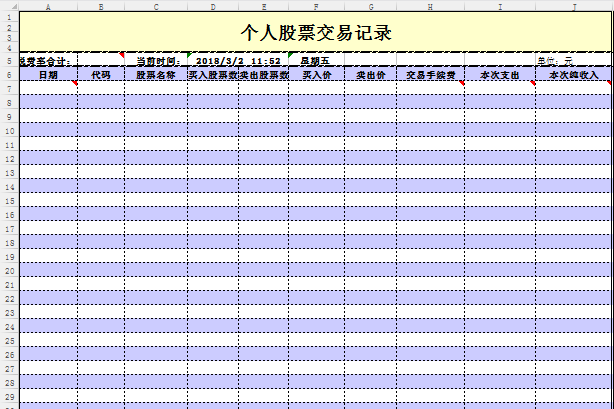614x409 pixels.
Task: Select row 28 header
Action: coord(8,382)
